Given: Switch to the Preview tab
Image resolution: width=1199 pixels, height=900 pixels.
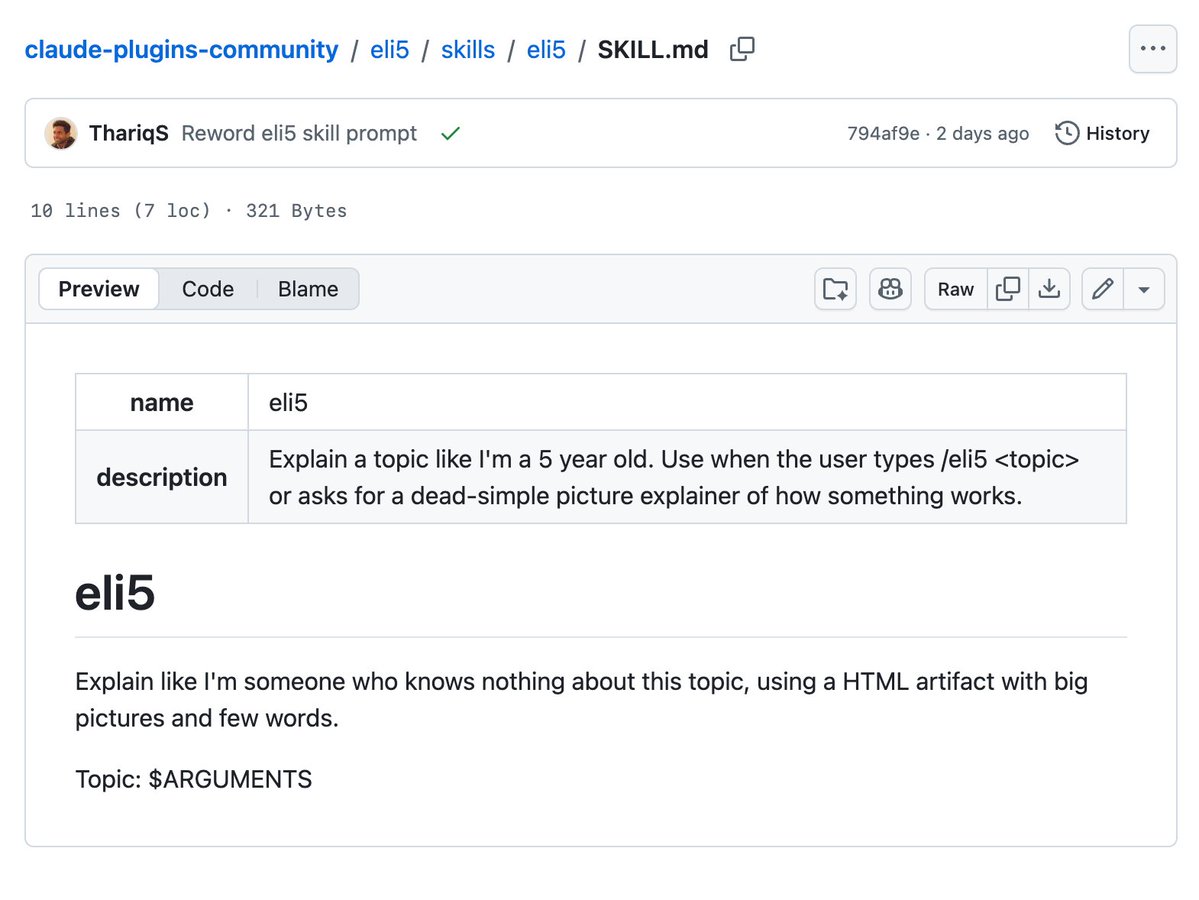Looking at the screenshot, I should [x=99, y=289].
